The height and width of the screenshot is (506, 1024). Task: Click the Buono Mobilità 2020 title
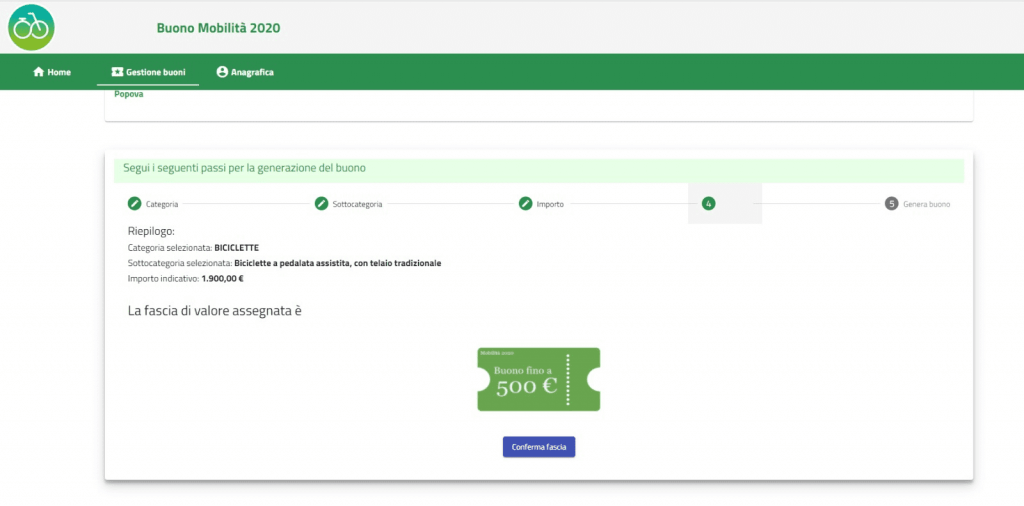point(218,28)
